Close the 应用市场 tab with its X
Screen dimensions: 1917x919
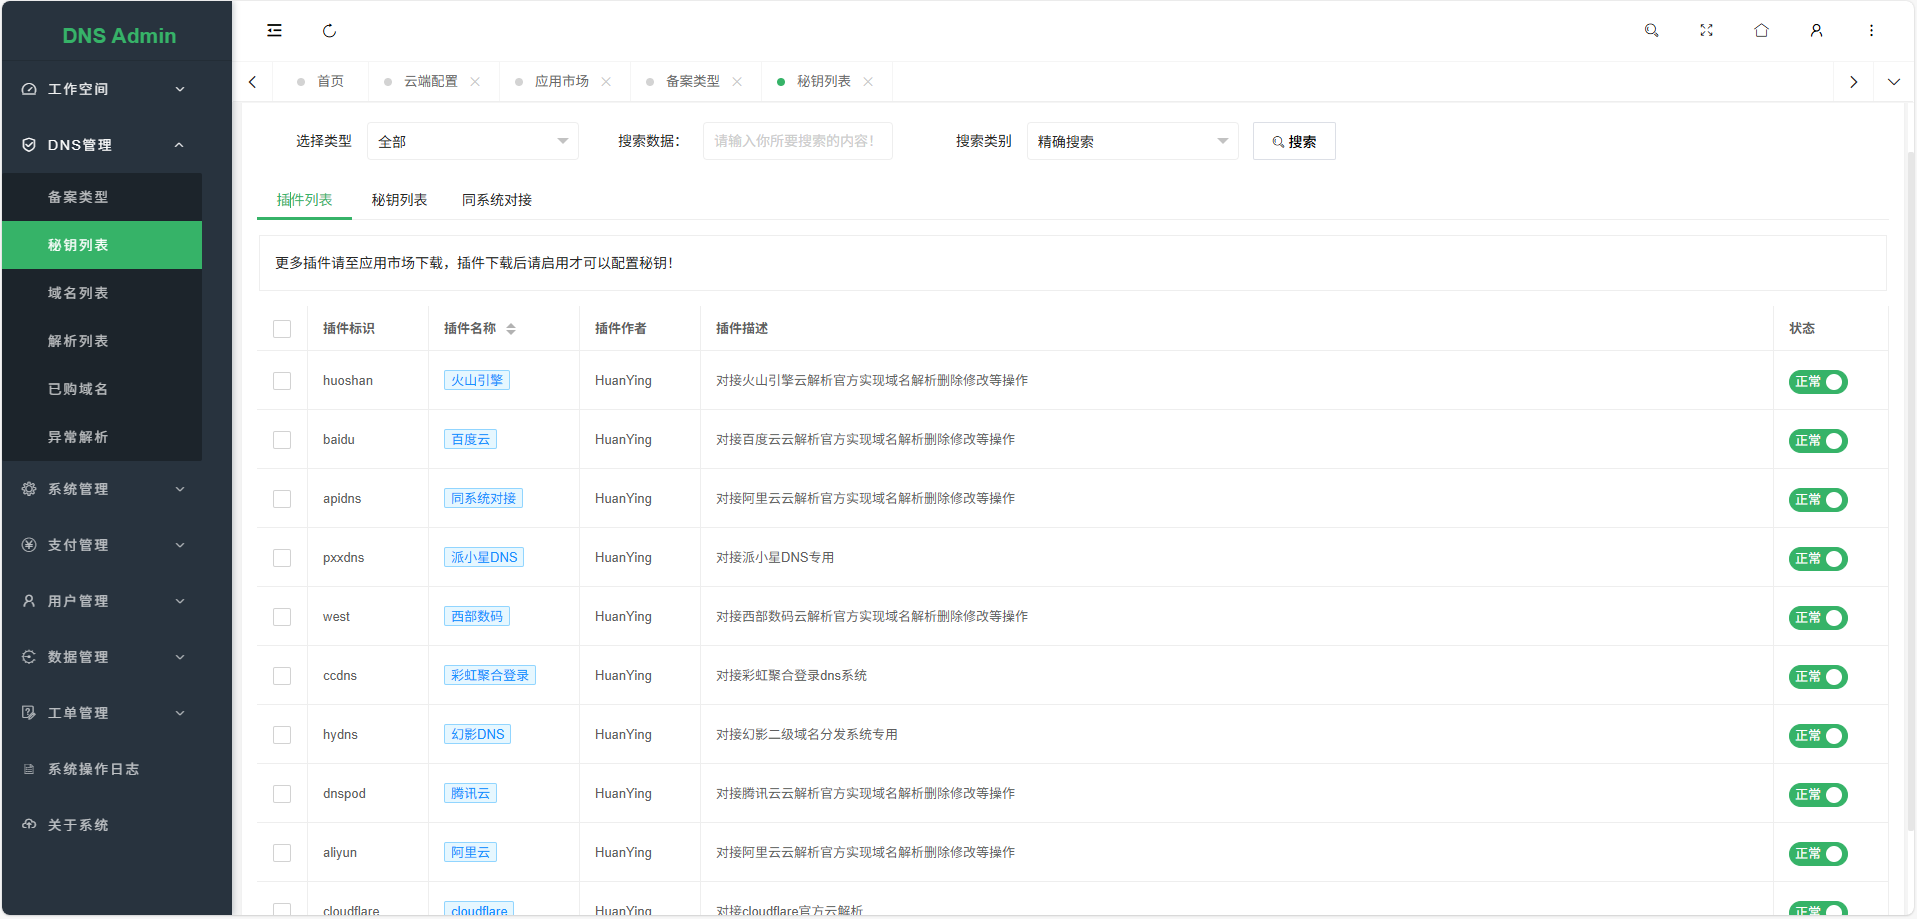606,82
